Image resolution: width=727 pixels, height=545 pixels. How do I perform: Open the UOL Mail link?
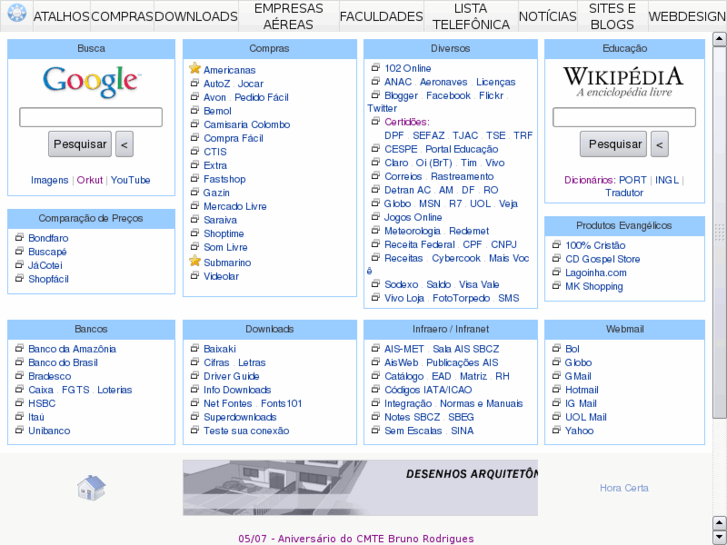coord(586,417)
